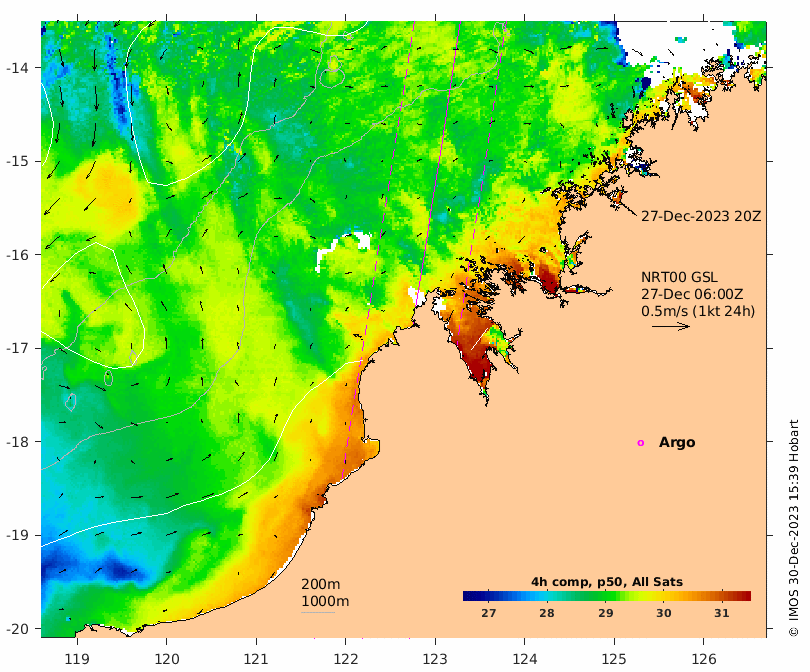810x672 pixels.
Task: Click the colorbar tick label '29'
Action: [605, 613]
